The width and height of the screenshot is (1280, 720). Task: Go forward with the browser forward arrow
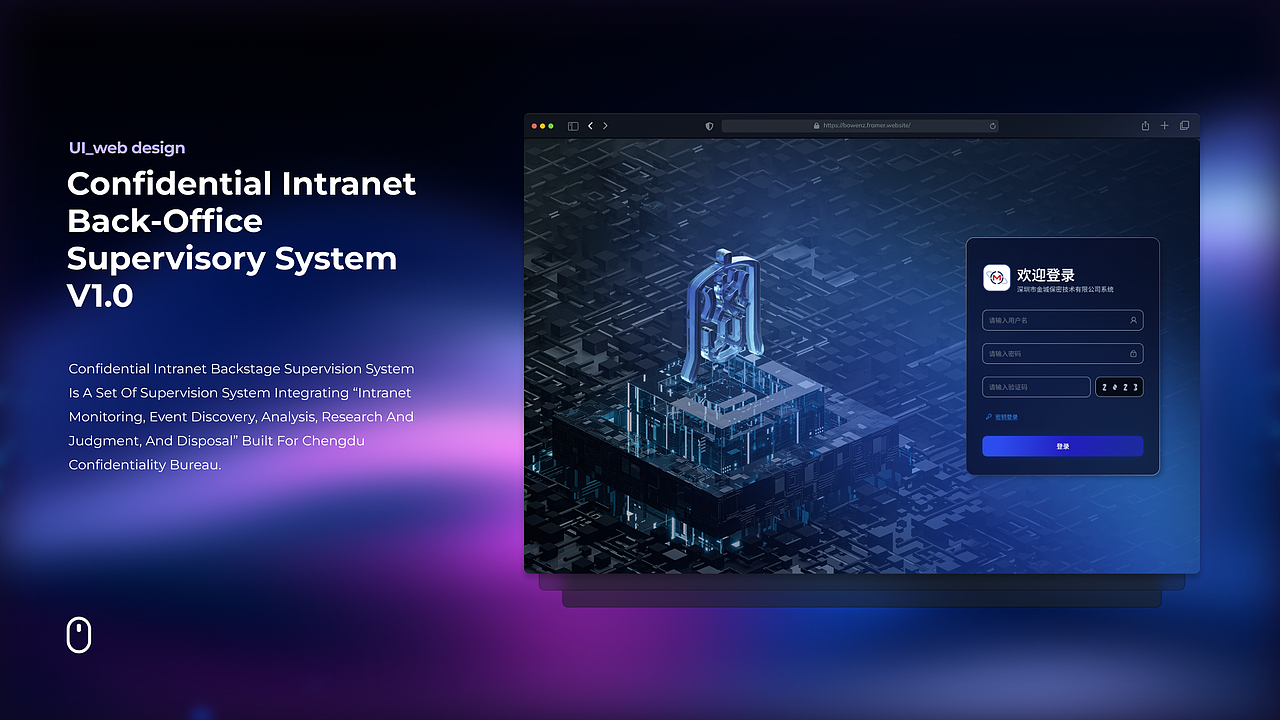tap(605, 126)
